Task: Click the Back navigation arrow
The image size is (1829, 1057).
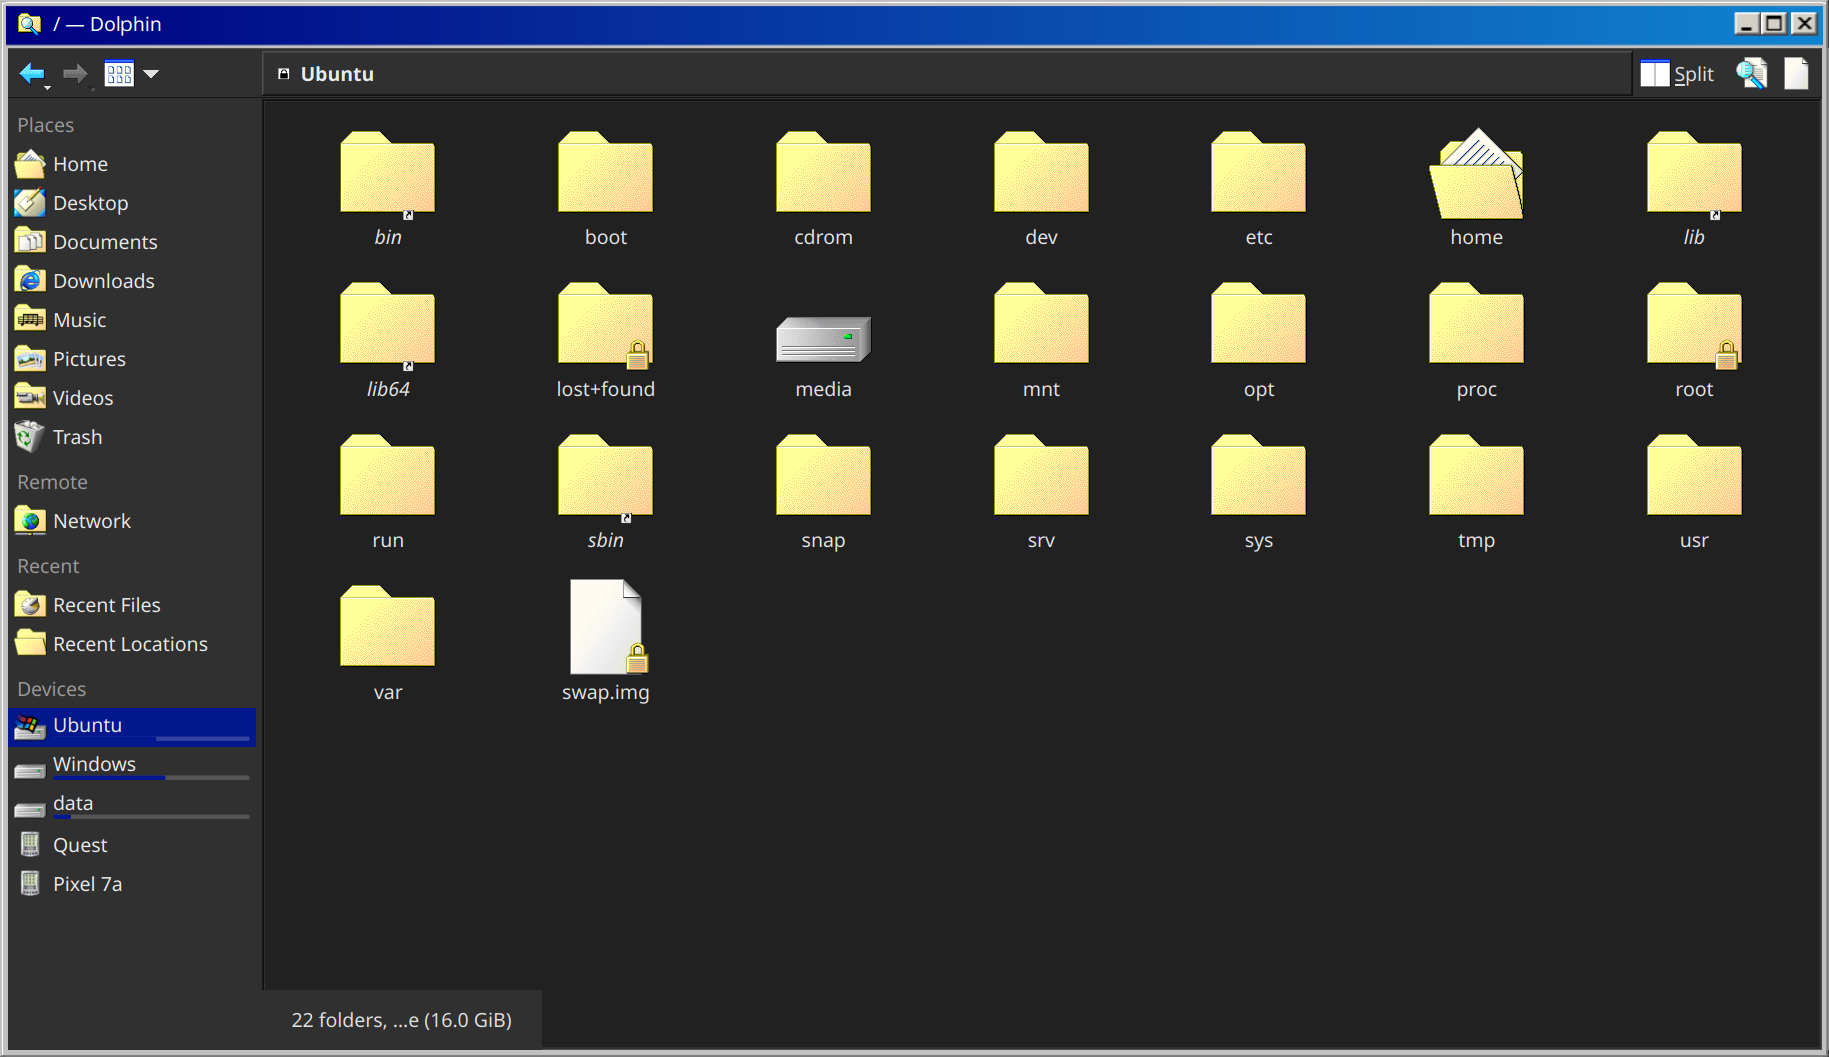Action: pyautogui.click(x=31, y=73)
